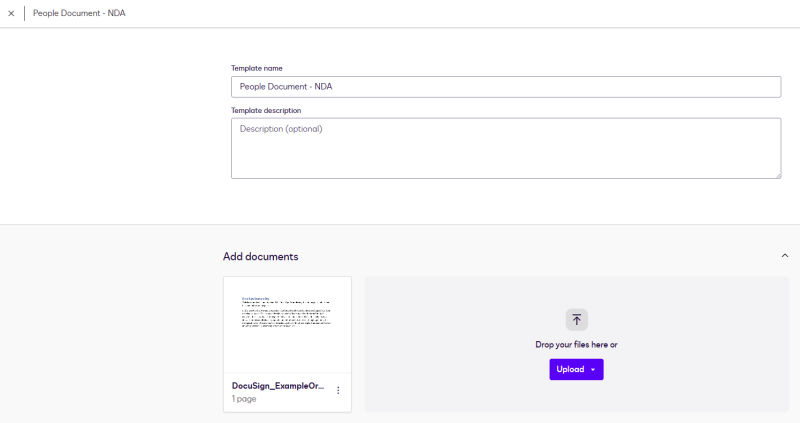
Task: Select the DocuSign_ExampleOr... file name
Action: point(278,386)
